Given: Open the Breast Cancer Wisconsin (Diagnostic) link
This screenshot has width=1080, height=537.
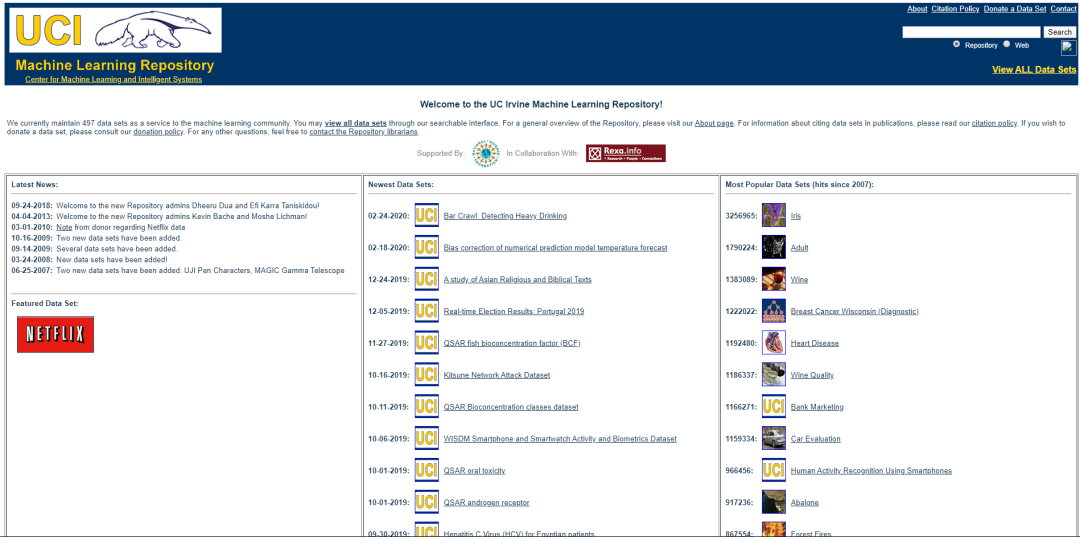Looking at the screenshot, I should click(x=854, y=311).
